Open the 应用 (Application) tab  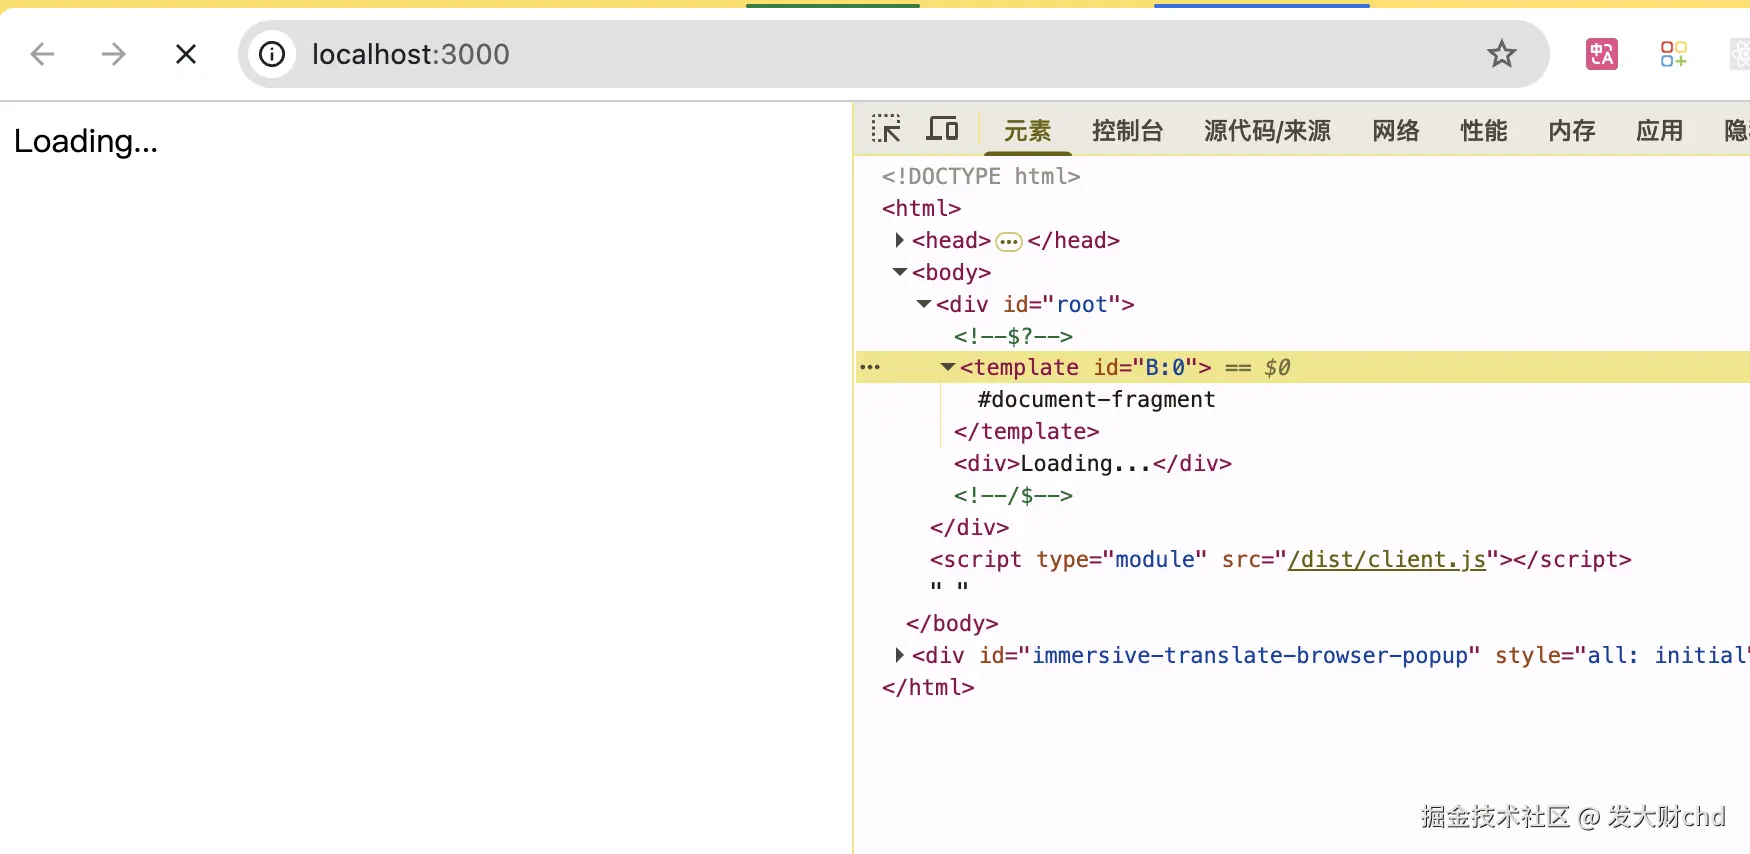tap(1659, 131)
